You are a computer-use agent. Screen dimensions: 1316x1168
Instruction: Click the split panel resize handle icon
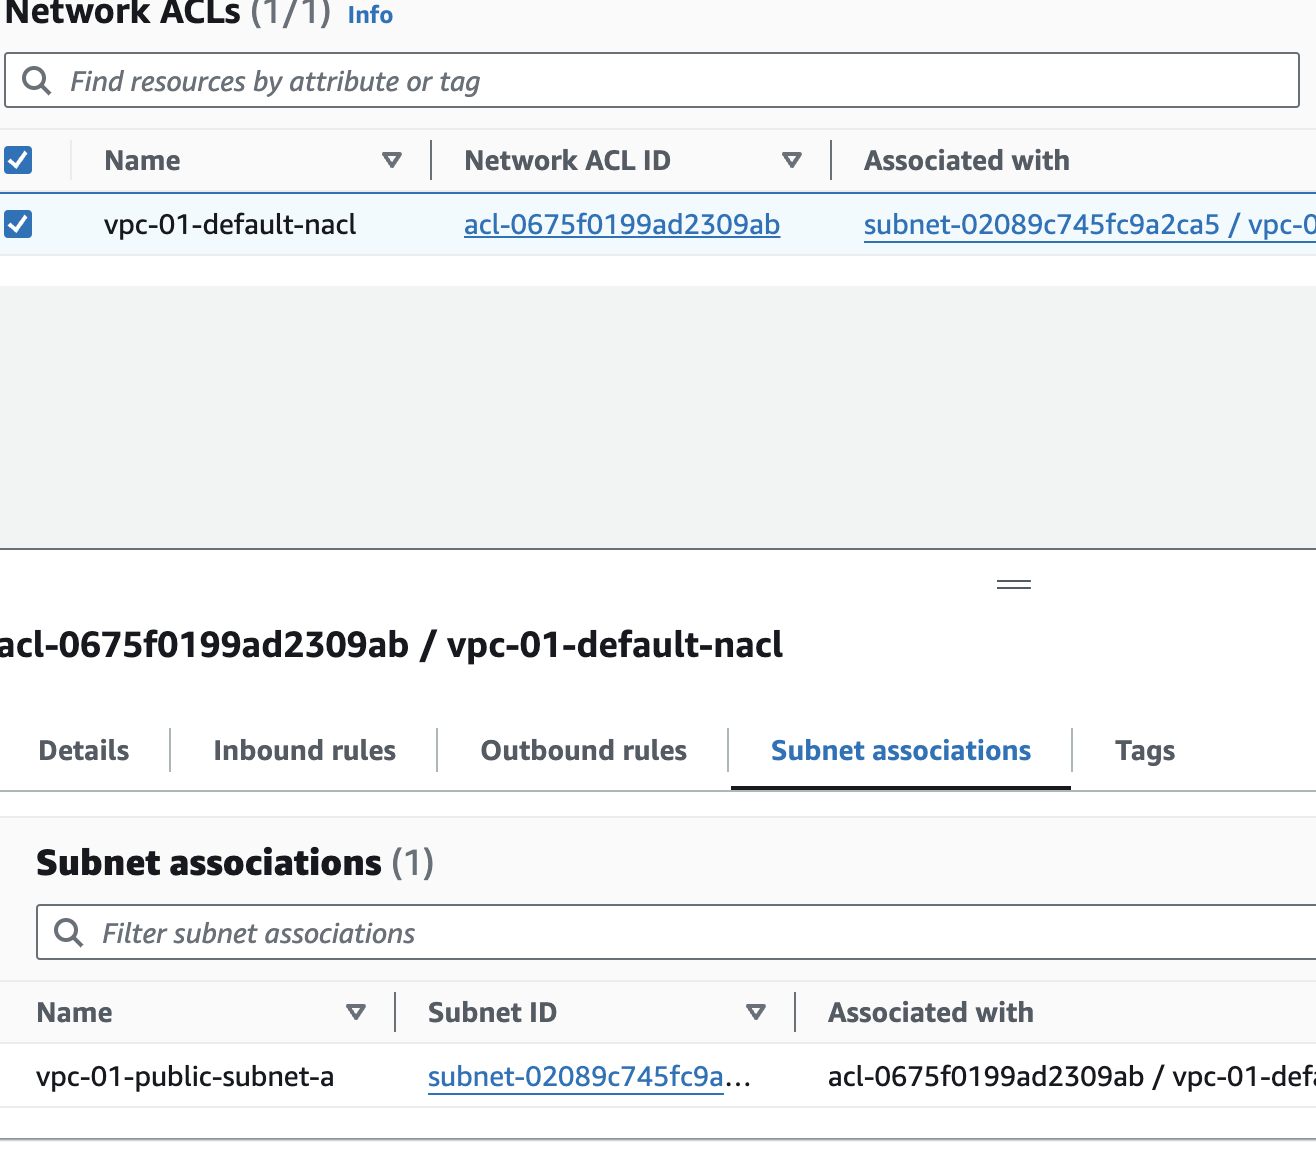pos(1013,585)
